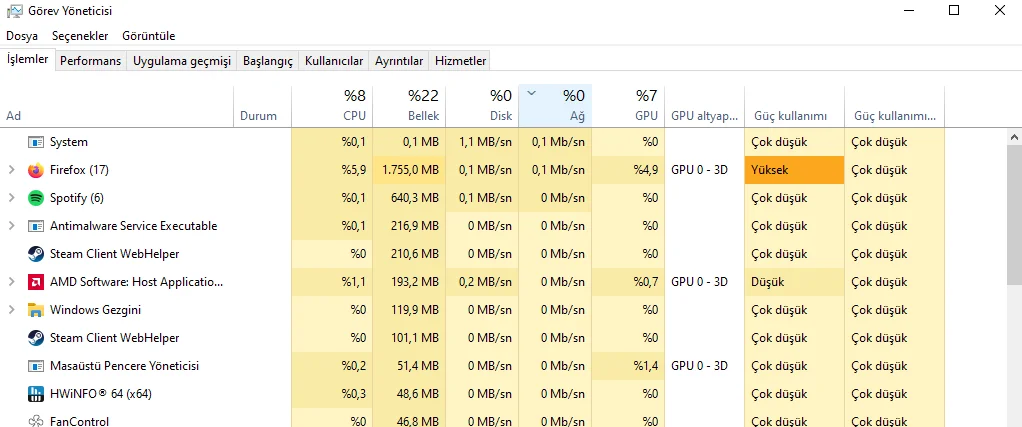Click the HWiNFO 64 process icon
1022x427 pixels.
point(36,394)
